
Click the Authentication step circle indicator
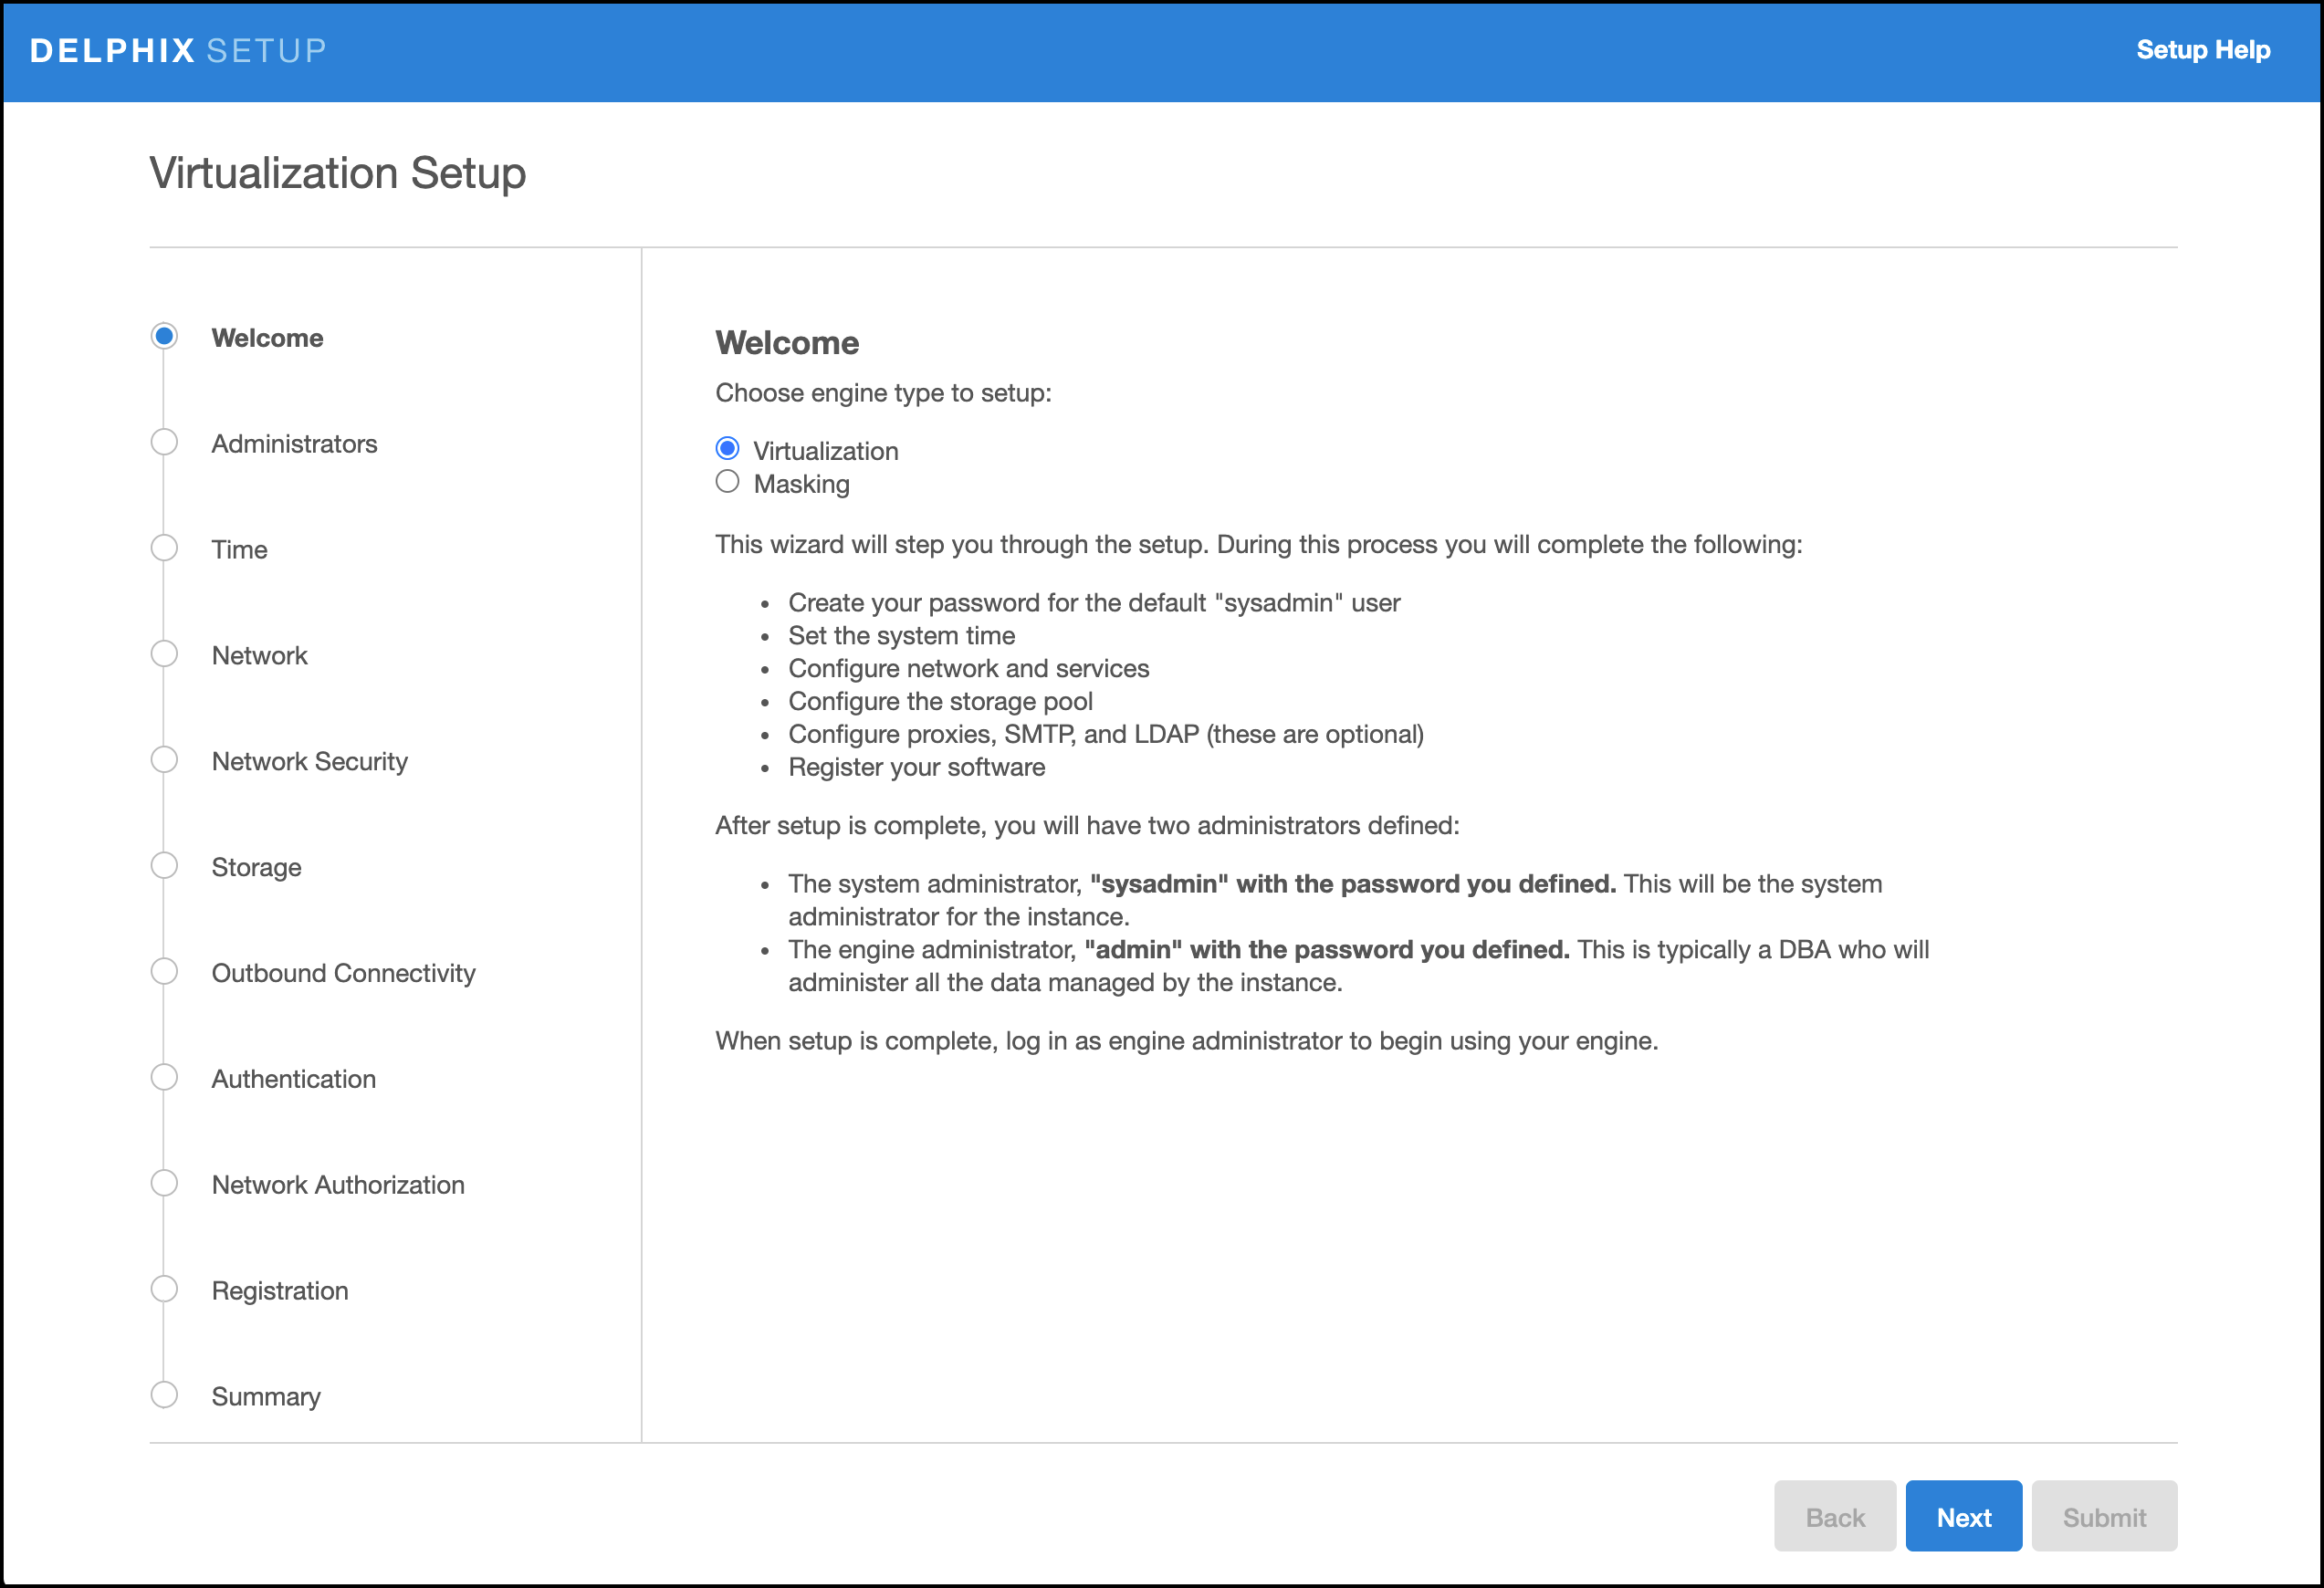click(164, 1078)
